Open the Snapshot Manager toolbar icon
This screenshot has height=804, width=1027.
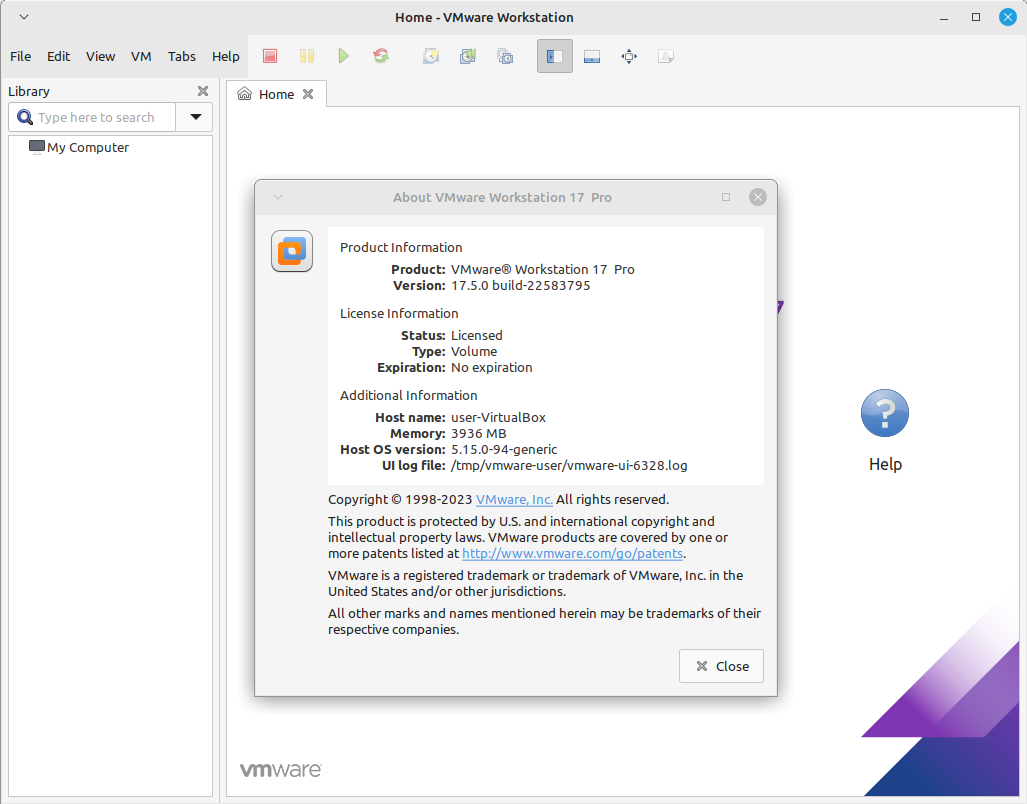505,56
